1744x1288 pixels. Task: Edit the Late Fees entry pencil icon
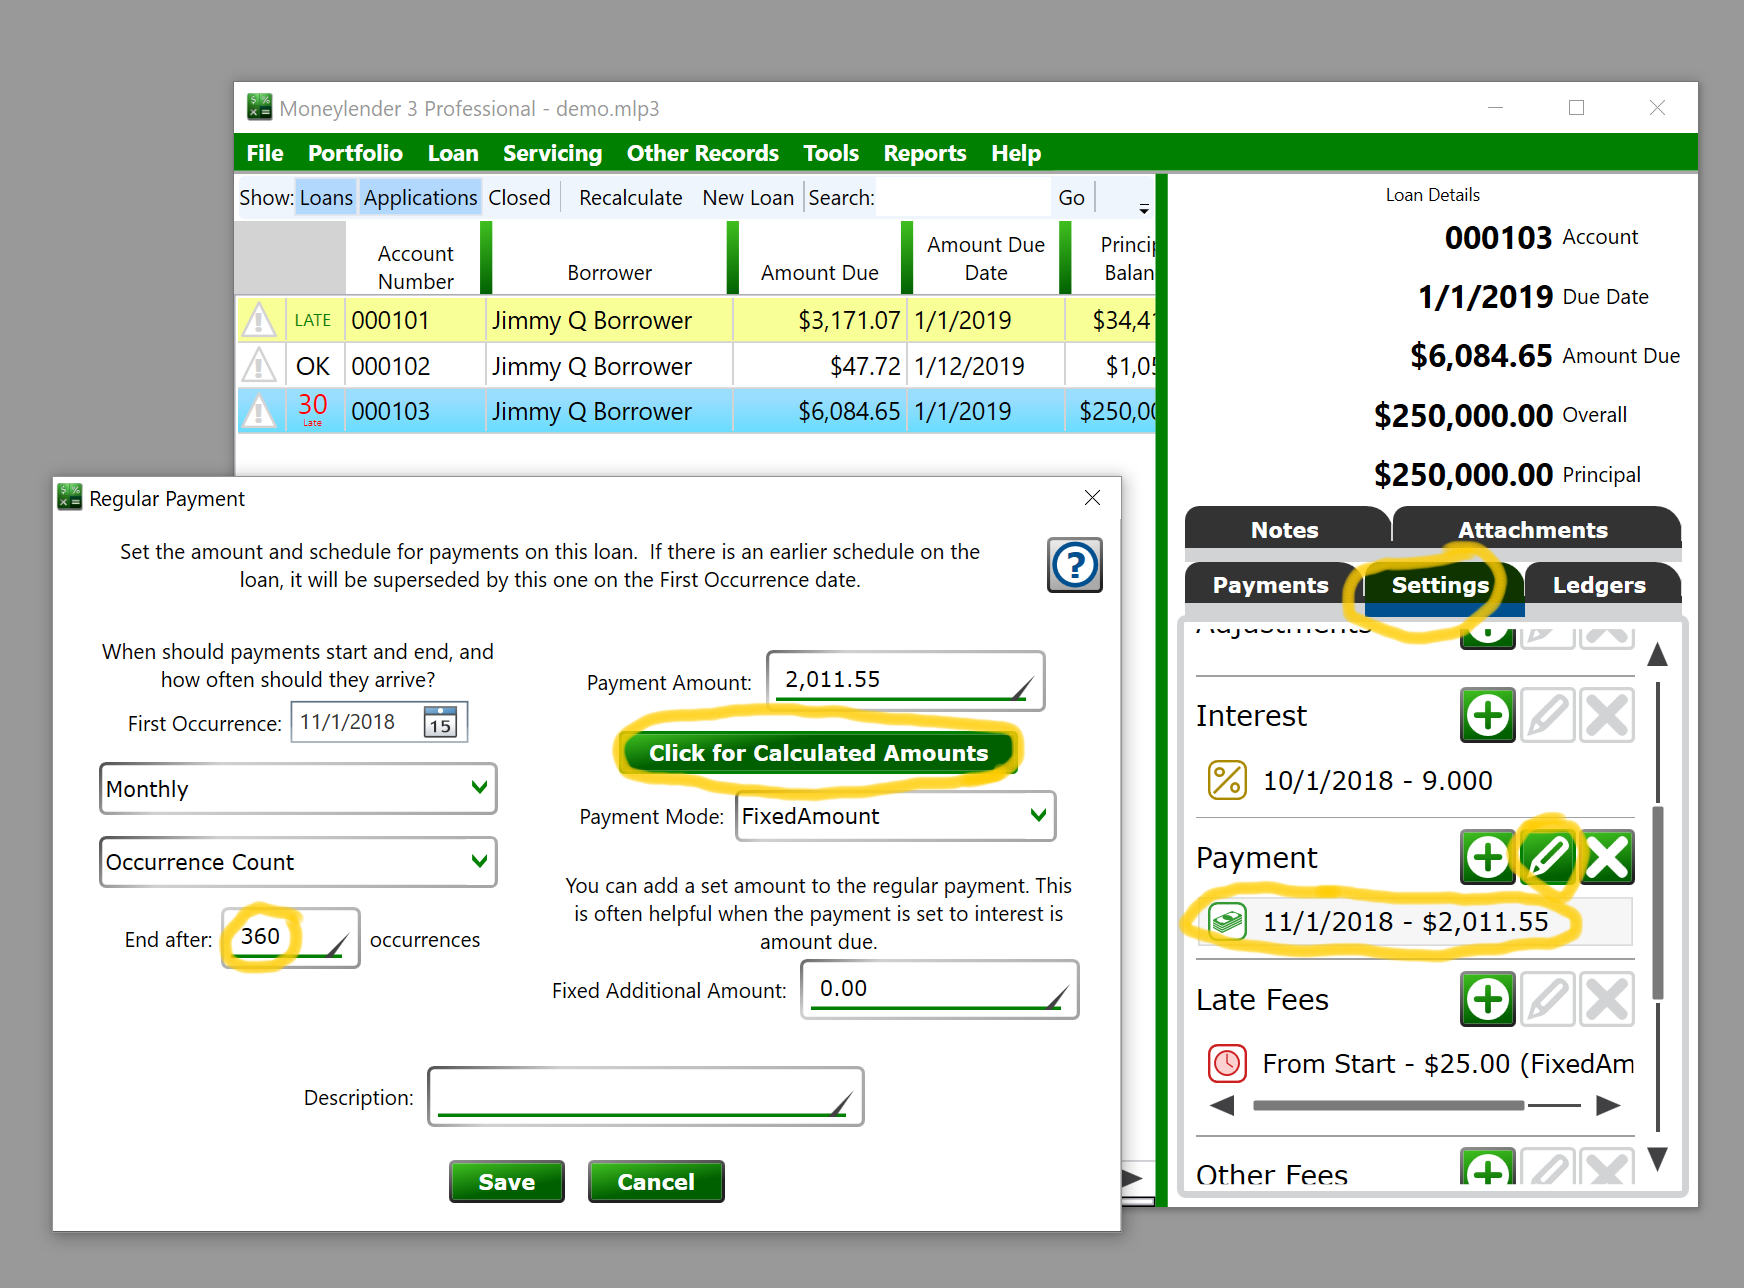coord(1548,999)
